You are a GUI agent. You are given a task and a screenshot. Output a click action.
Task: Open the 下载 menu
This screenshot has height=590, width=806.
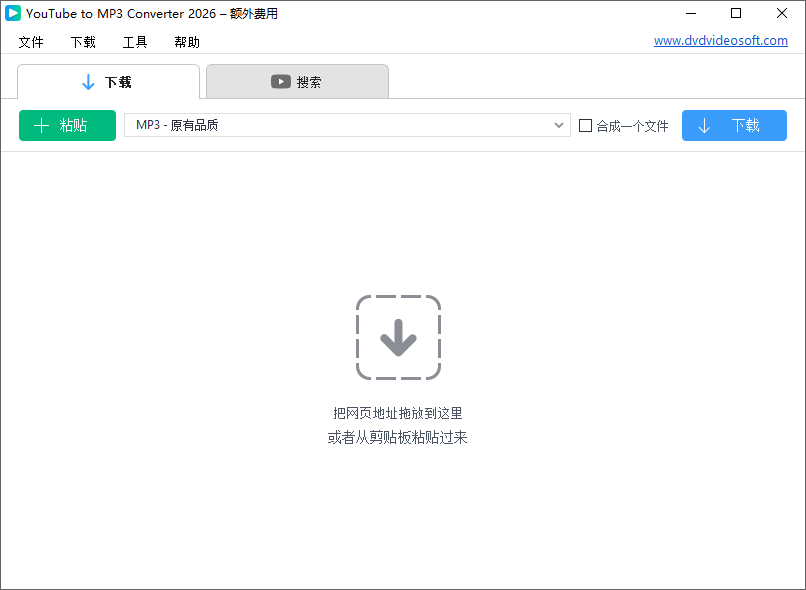pyautogui.click(x=83, y=42)
